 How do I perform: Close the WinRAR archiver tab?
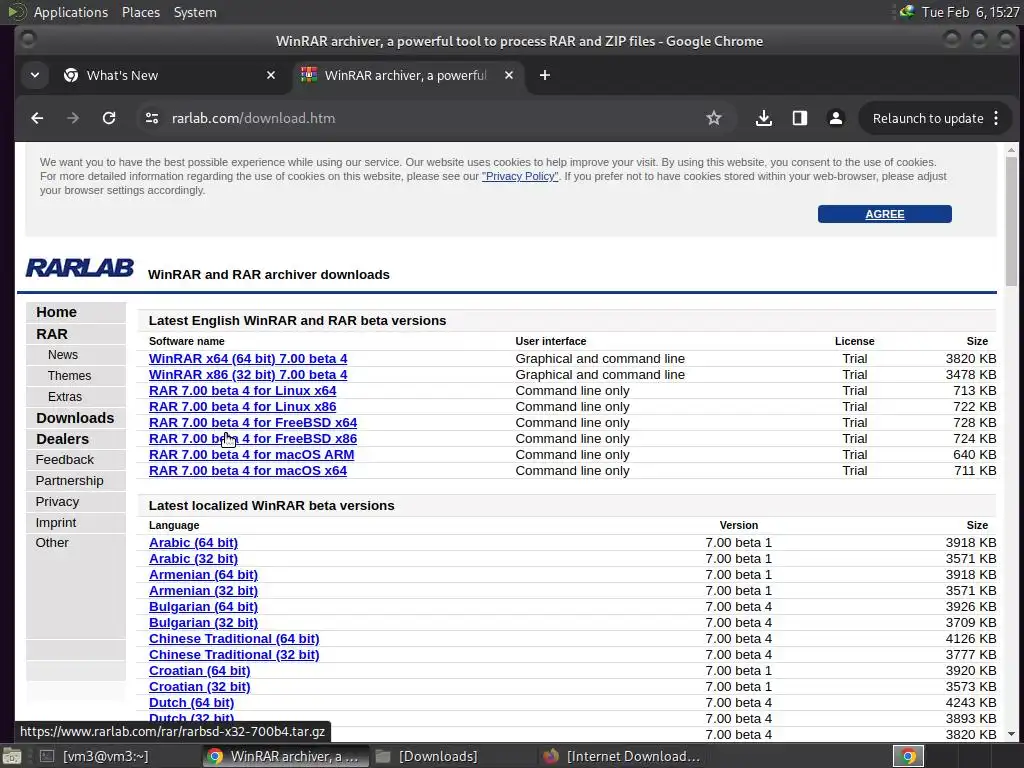point(509,75)
